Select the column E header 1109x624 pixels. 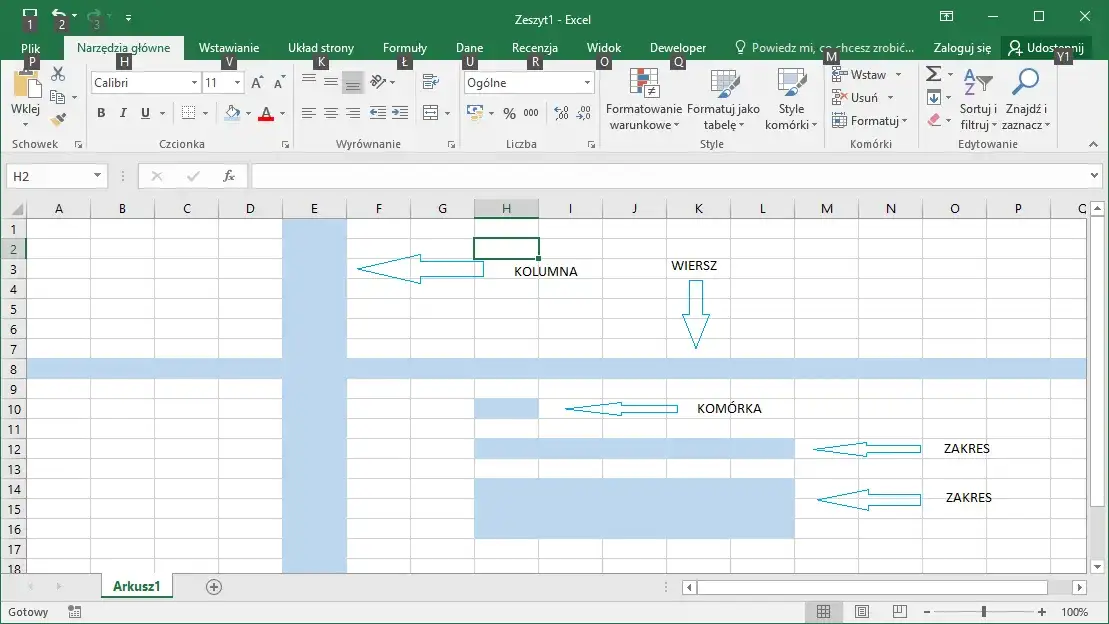[x=314, y=208]
